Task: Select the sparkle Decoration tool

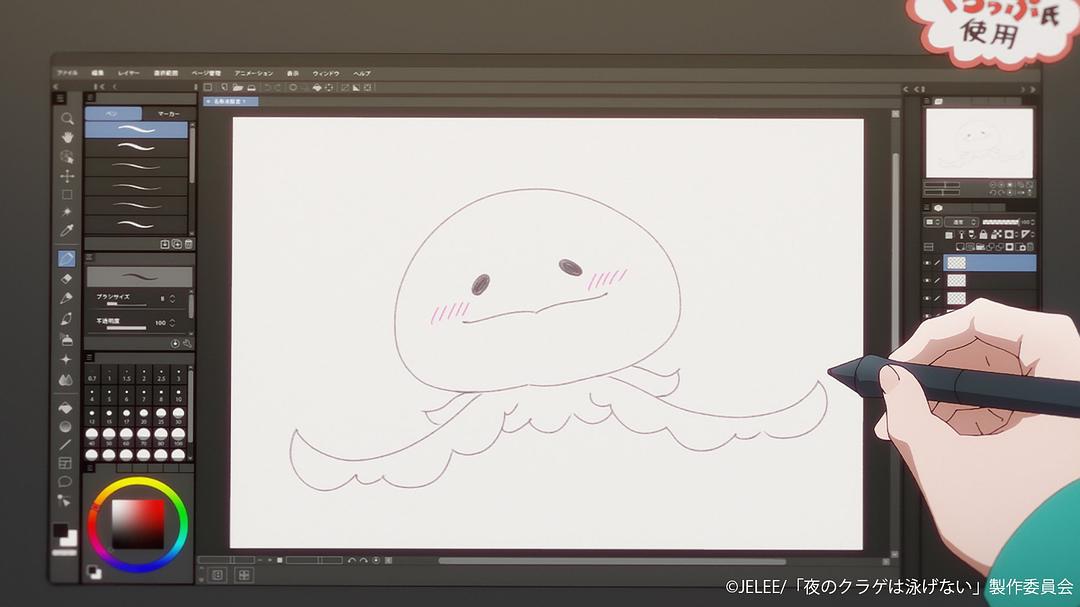Action: click(66, 359)
